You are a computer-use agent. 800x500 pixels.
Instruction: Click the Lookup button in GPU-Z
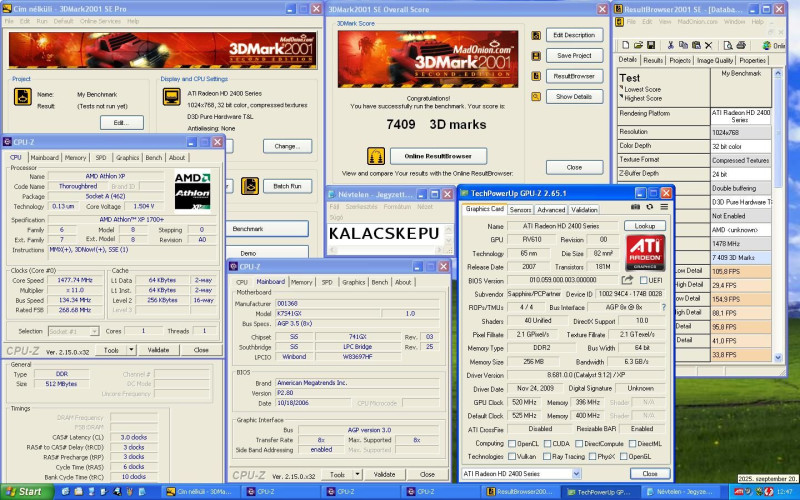click(645, 226)
